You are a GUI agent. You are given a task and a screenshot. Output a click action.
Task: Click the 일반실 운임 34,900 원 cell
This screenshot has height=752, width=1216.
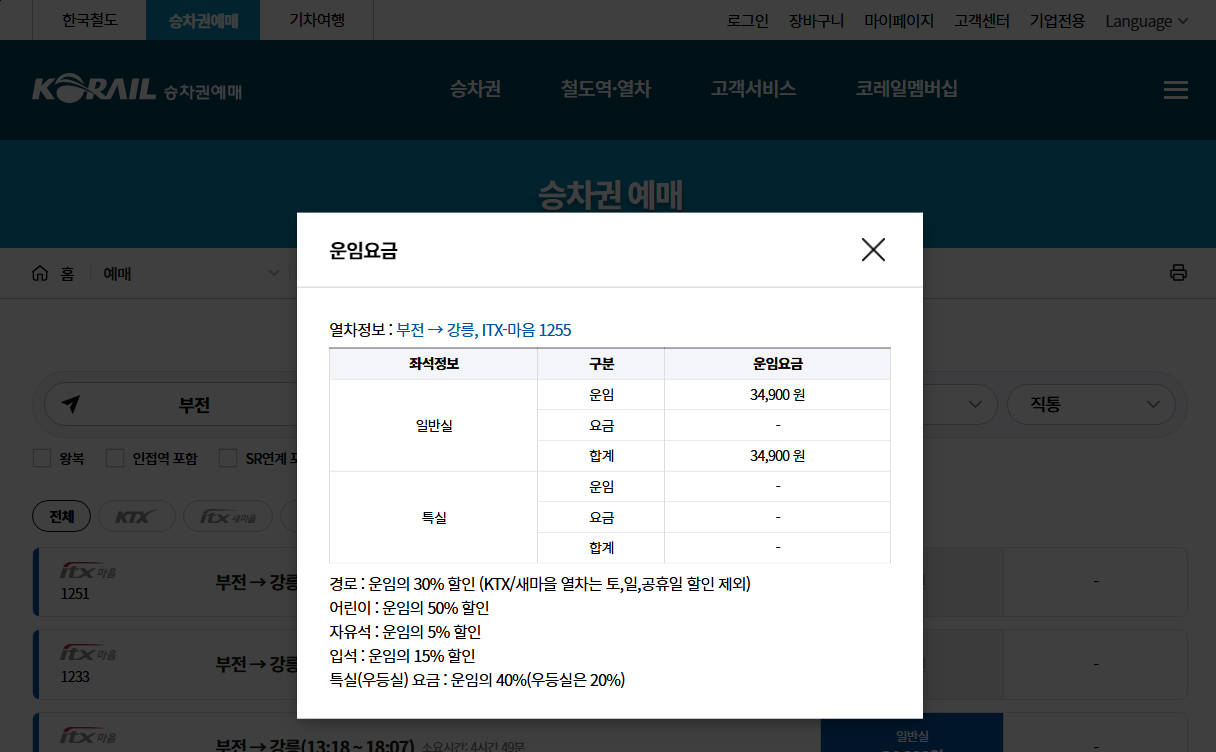pos(777,395)
